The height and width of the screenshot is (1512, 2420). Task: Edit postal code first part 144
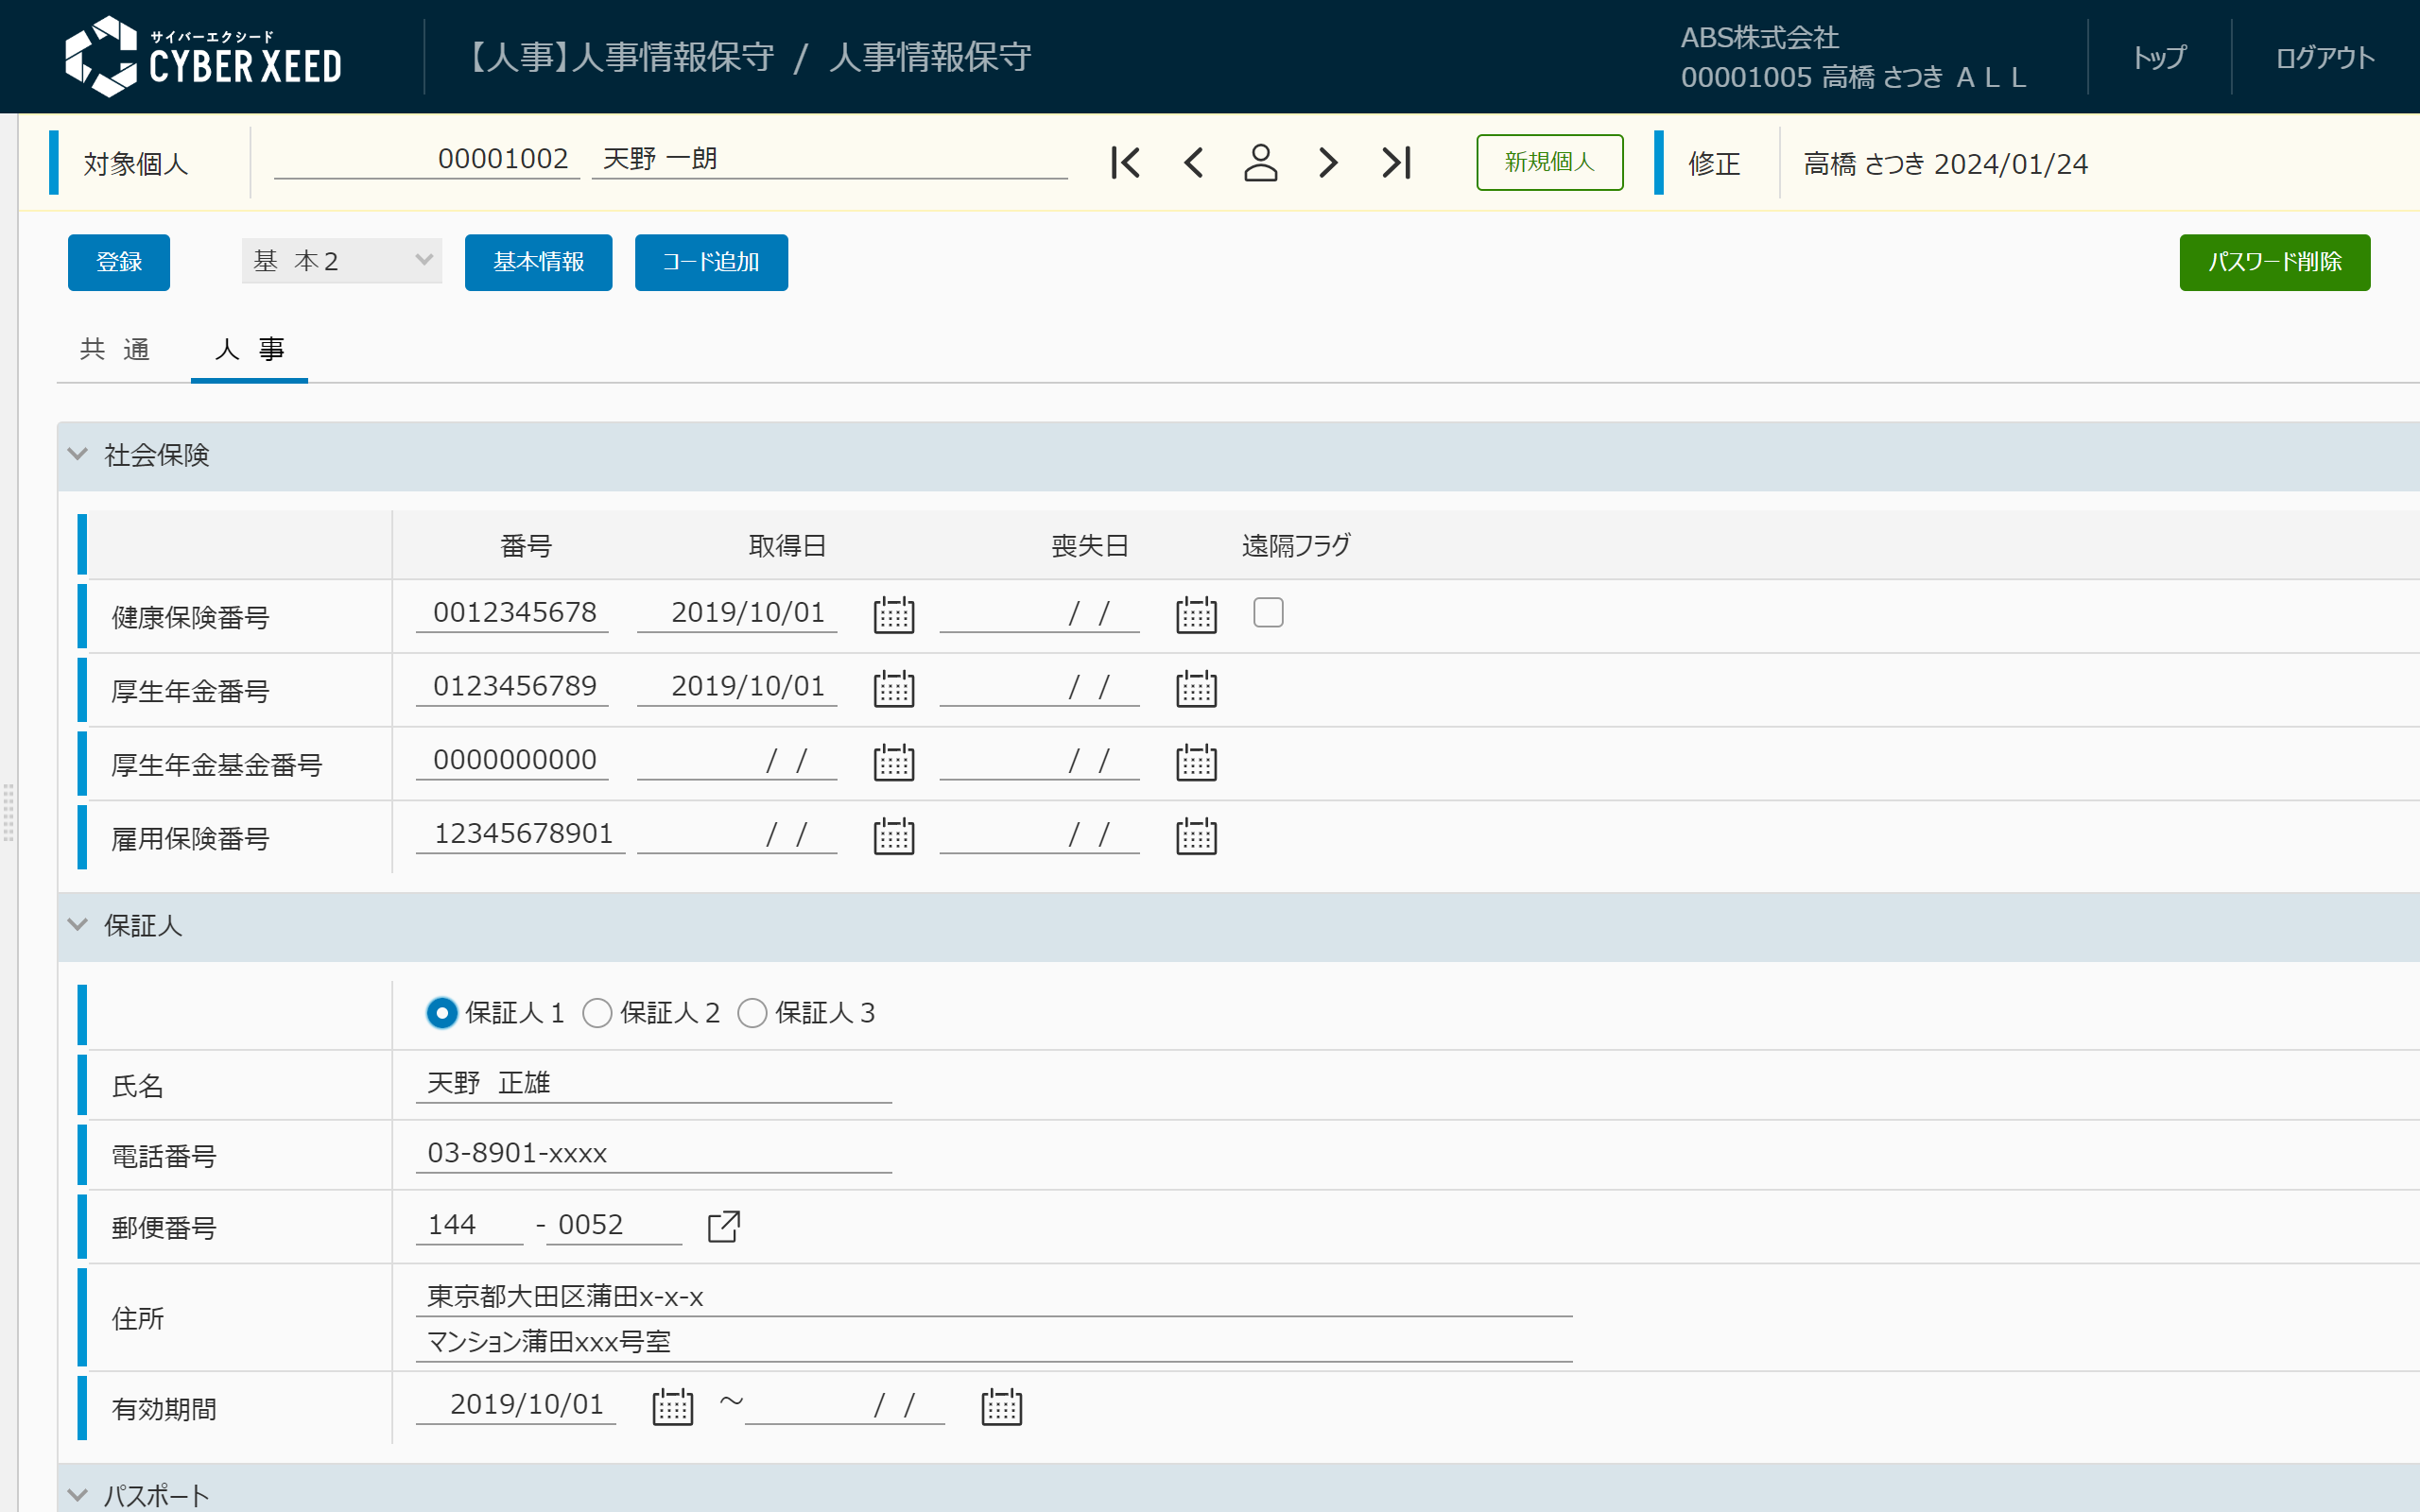point(469,1225)
